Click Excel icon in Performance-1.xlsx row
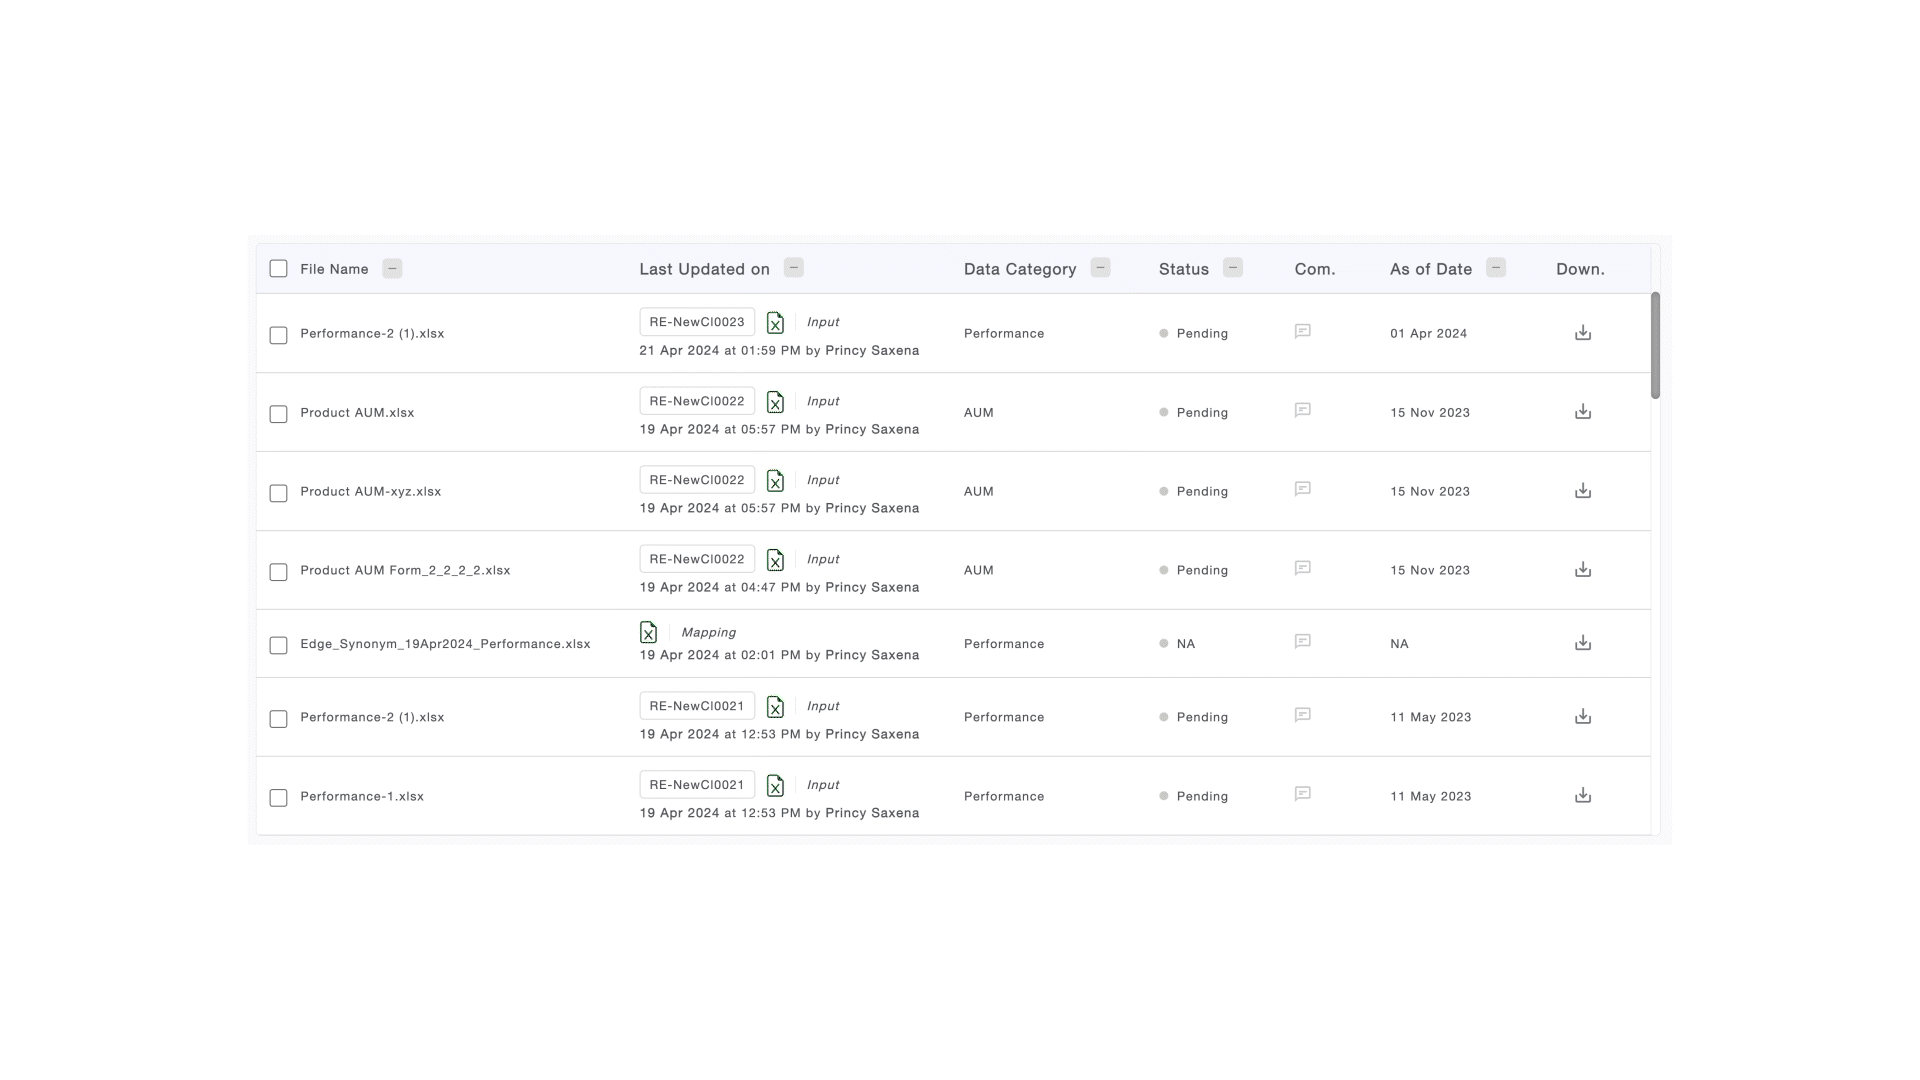 [775, 786]
